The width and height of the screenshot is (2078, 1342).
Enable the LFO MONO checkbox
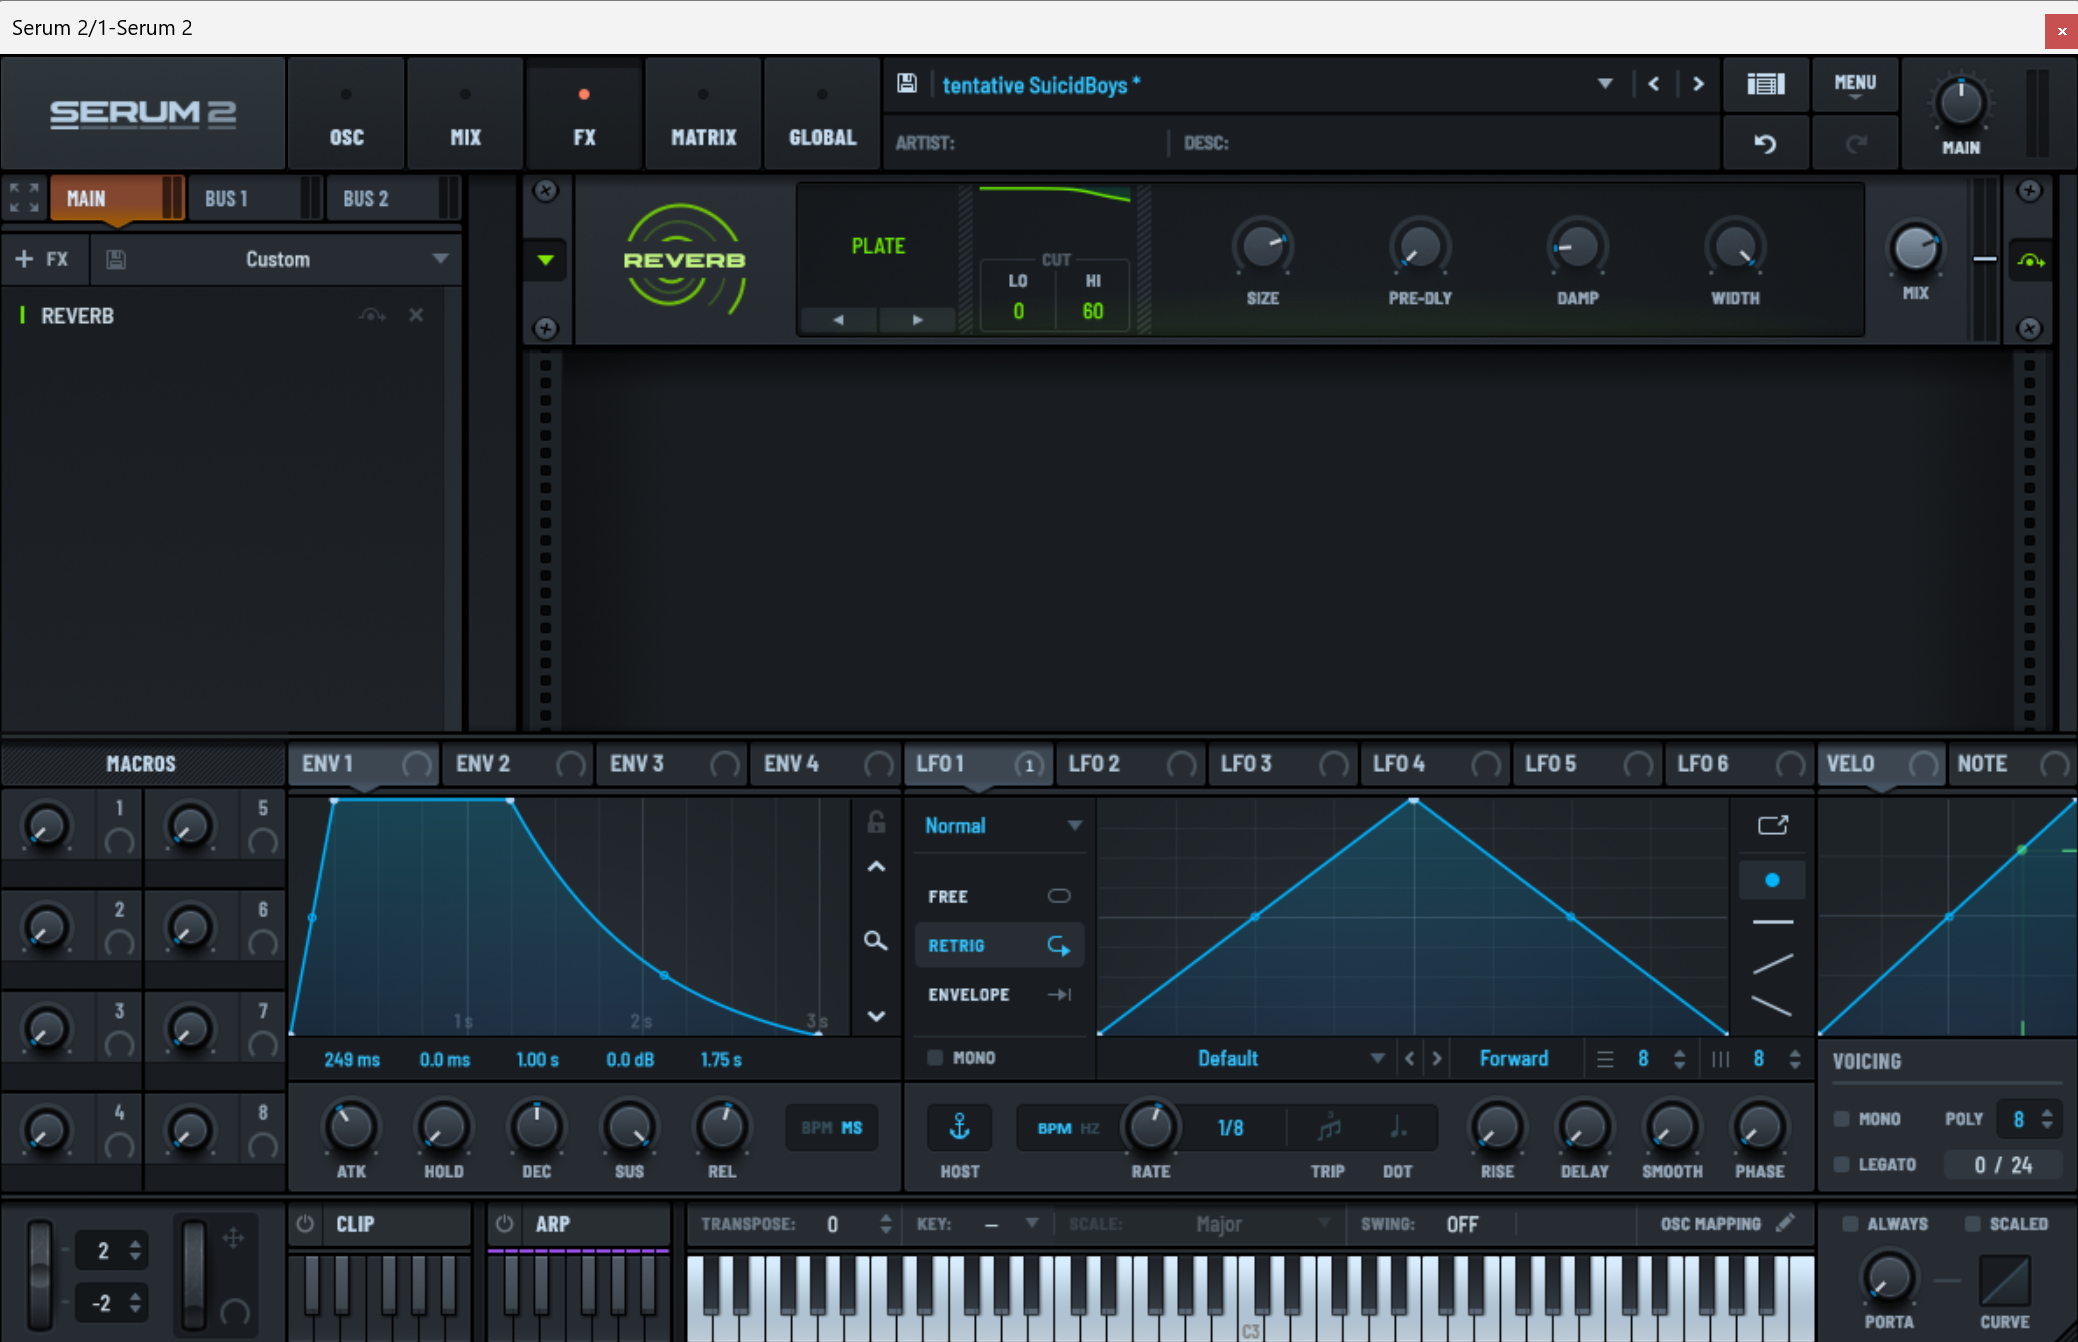point(936,1058)
